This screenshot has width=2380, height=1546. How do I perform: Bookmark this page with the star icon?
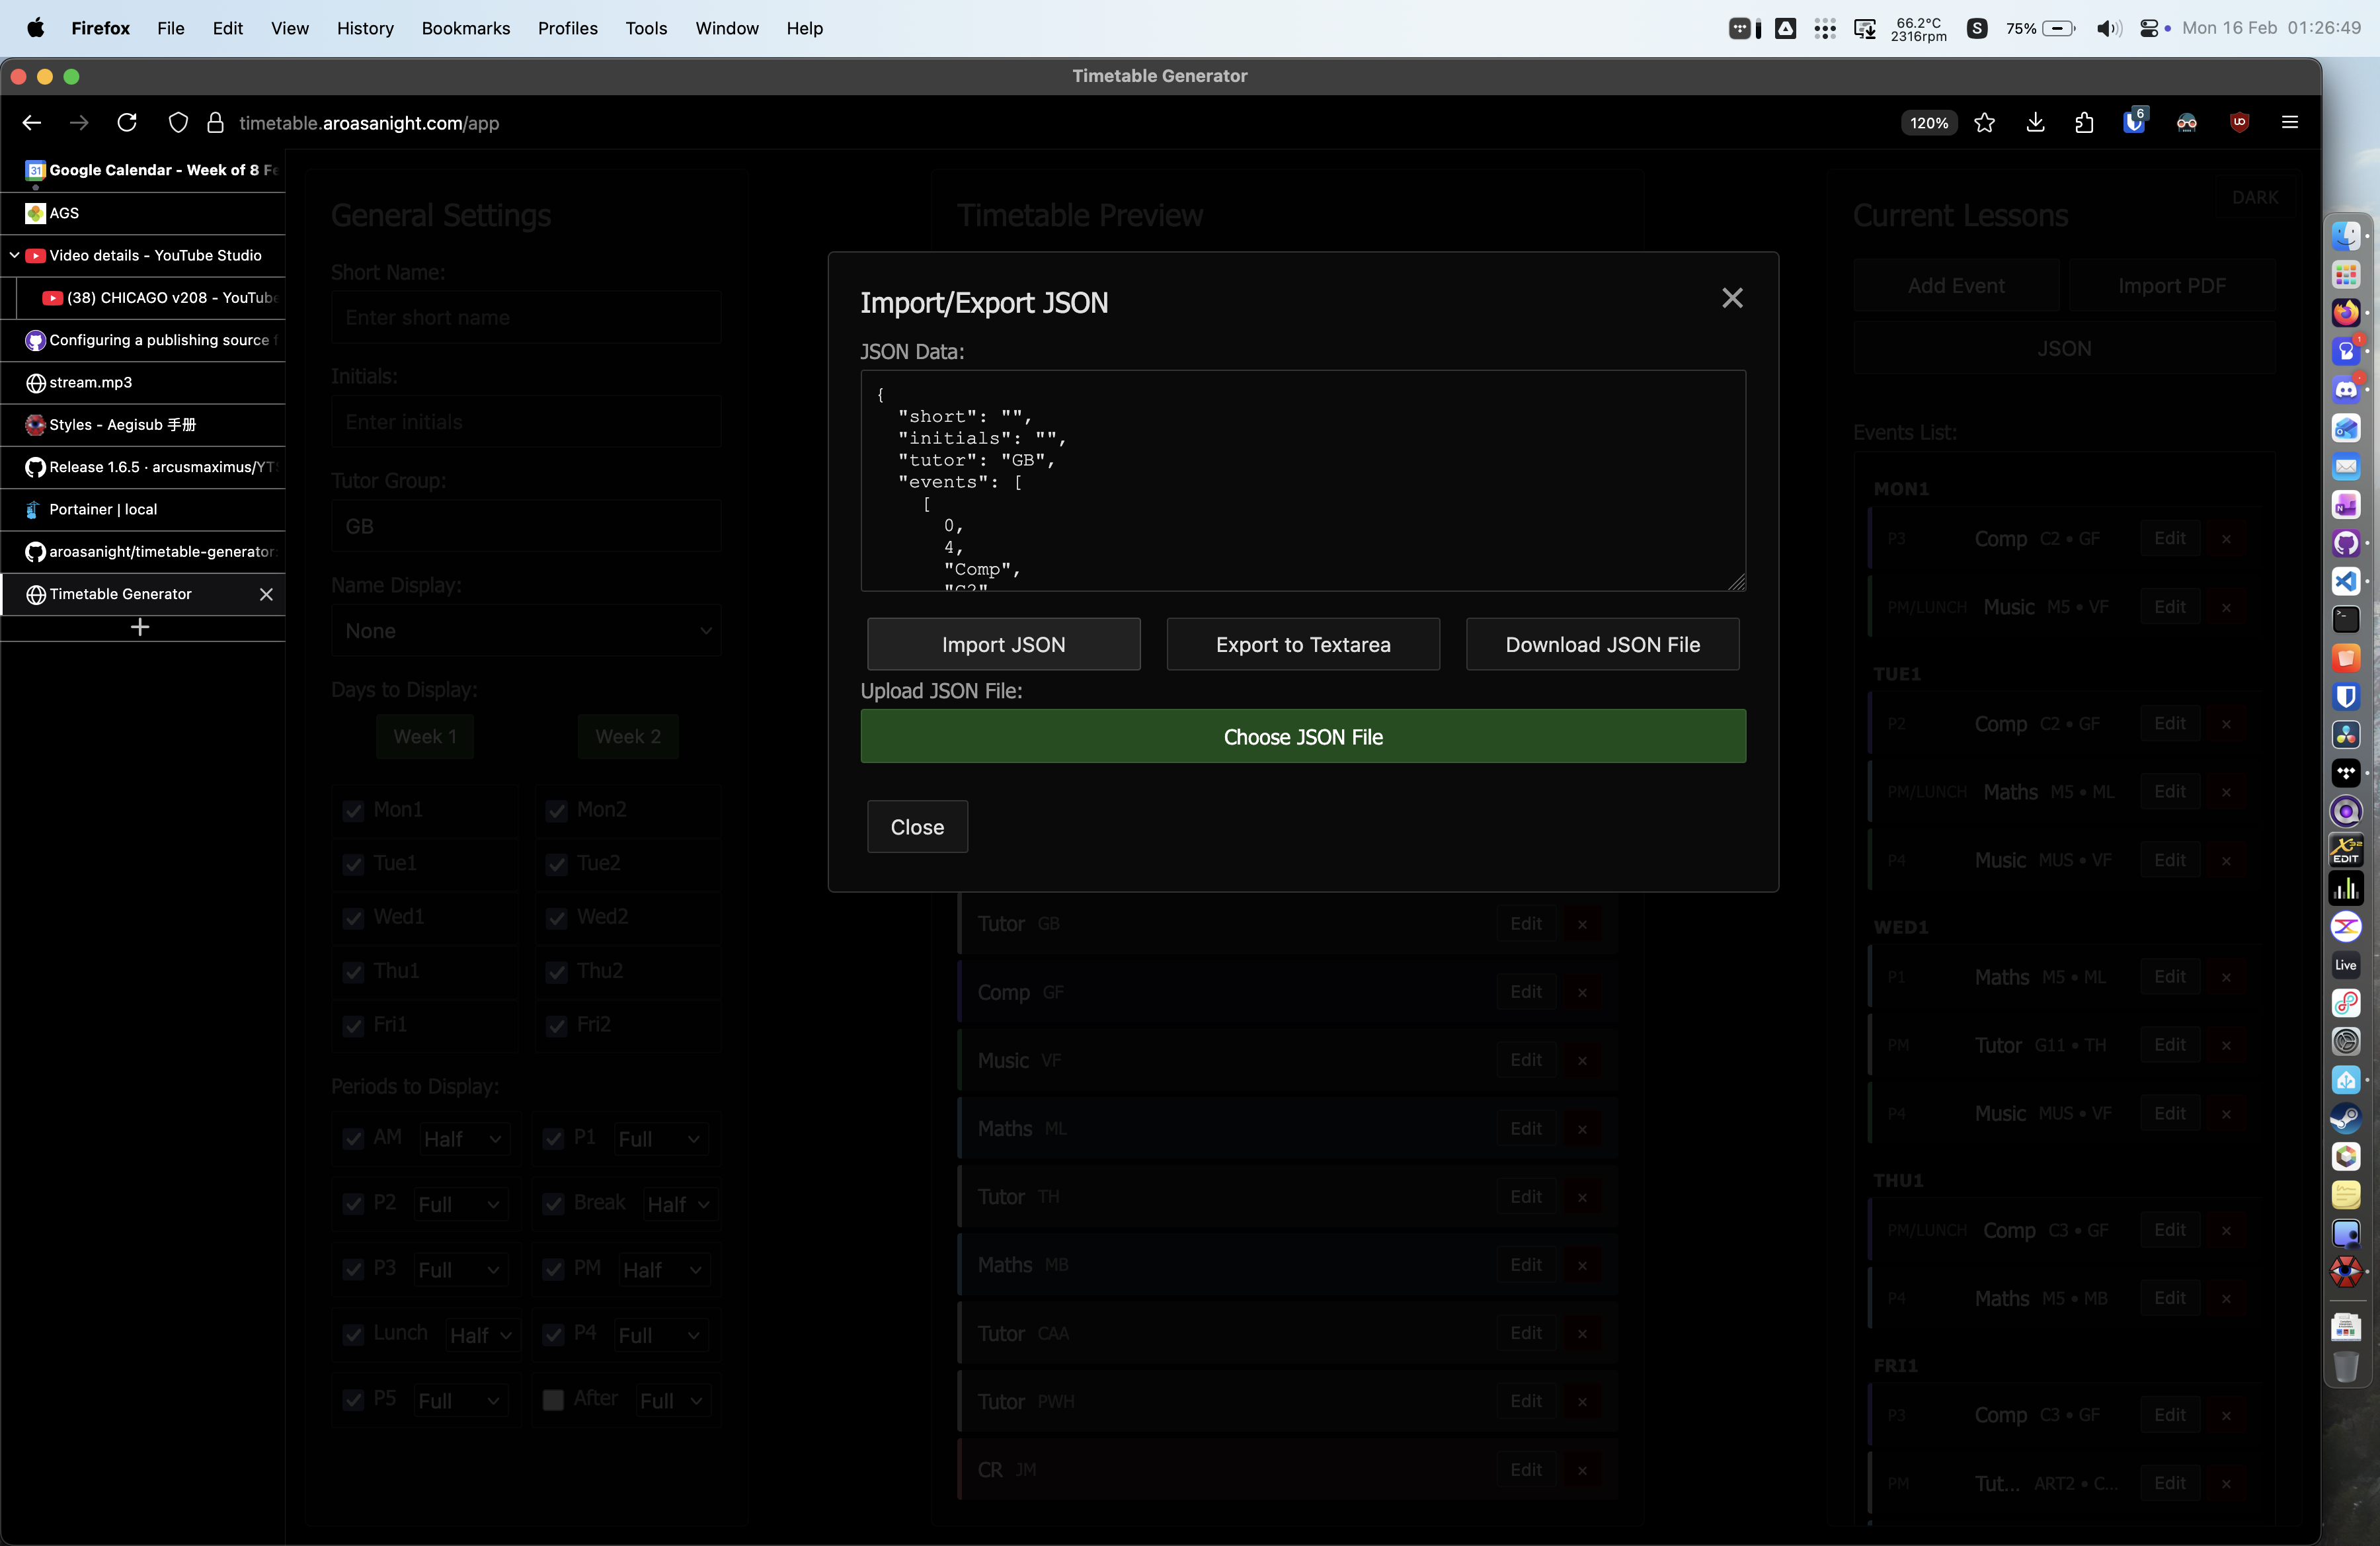(x=1985, y=123)
